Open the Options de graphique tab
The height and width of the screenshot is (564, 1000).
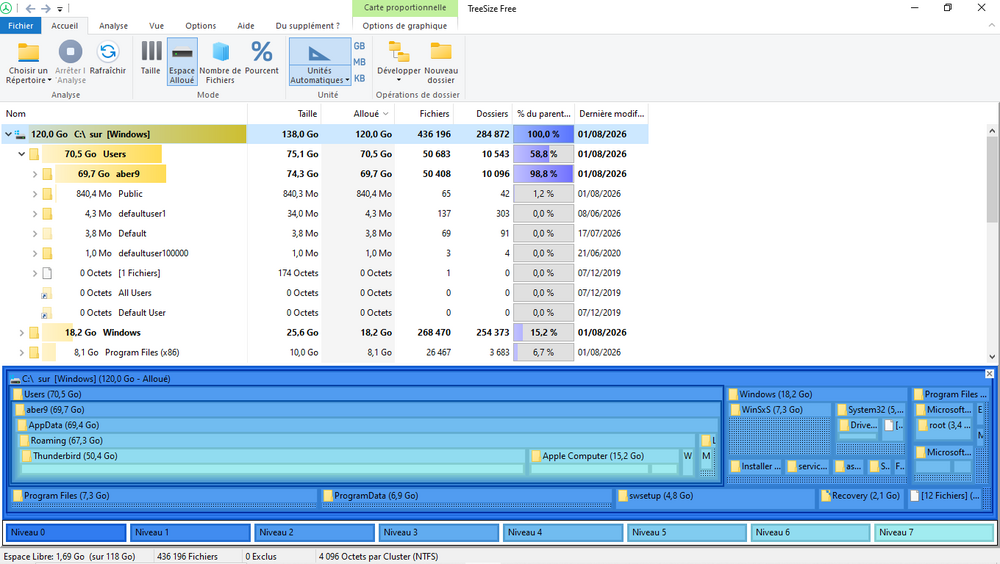point(404,26)
